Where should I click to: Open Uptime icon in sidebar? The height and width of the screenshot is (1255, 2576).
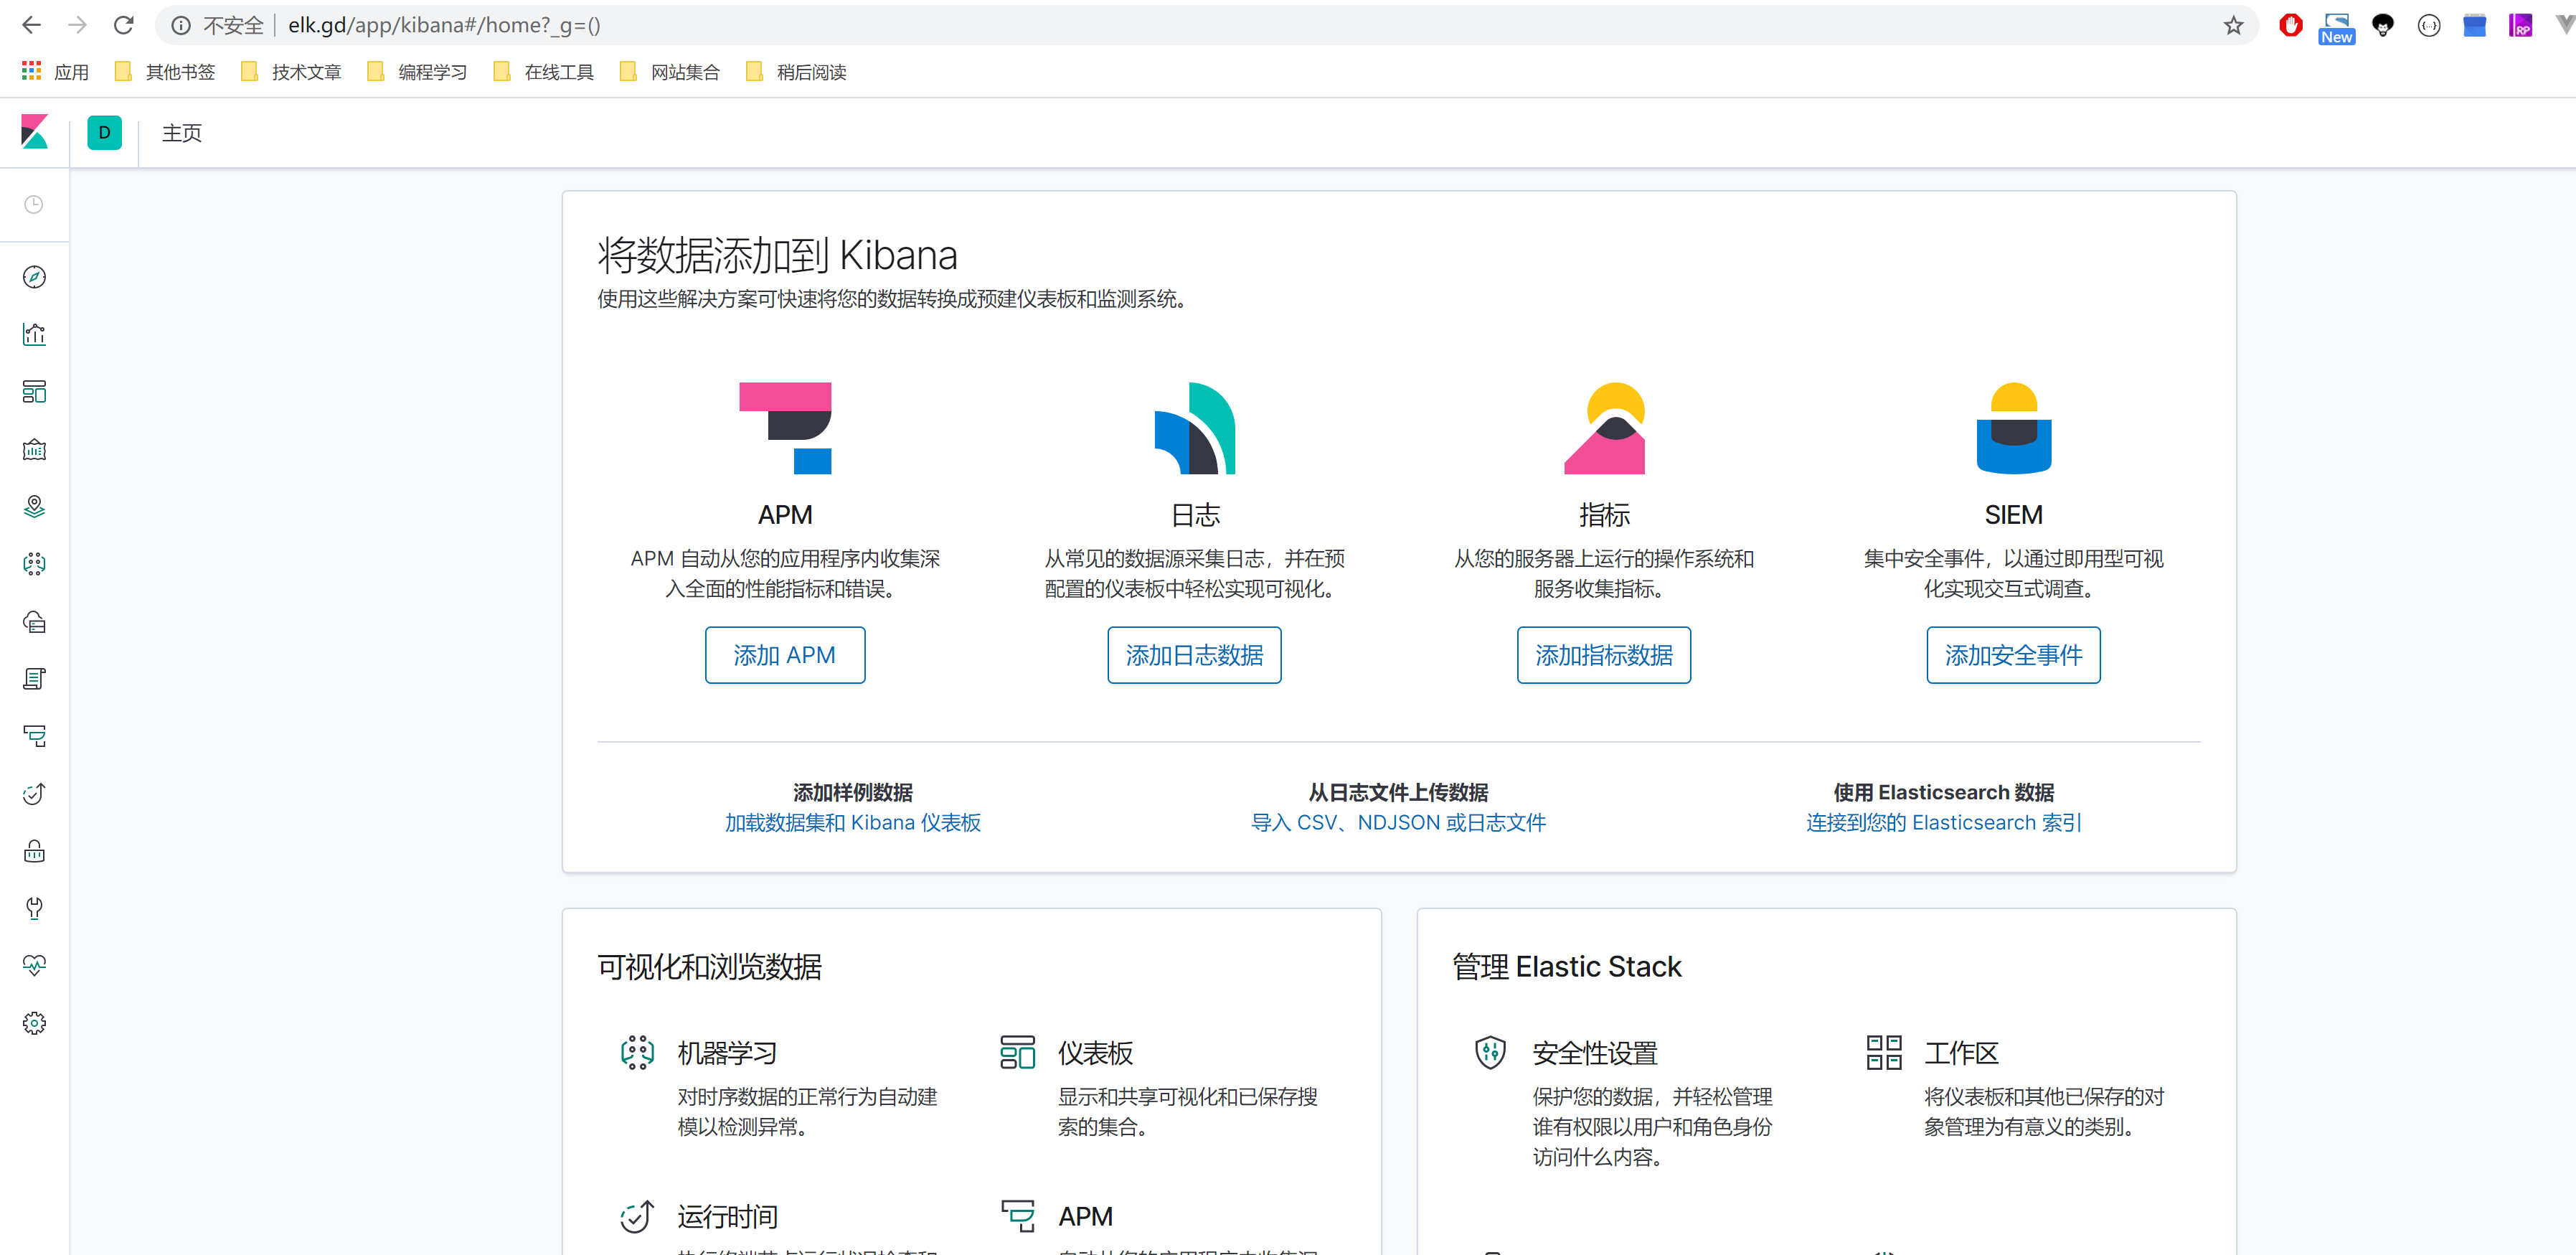pos(34,794)
